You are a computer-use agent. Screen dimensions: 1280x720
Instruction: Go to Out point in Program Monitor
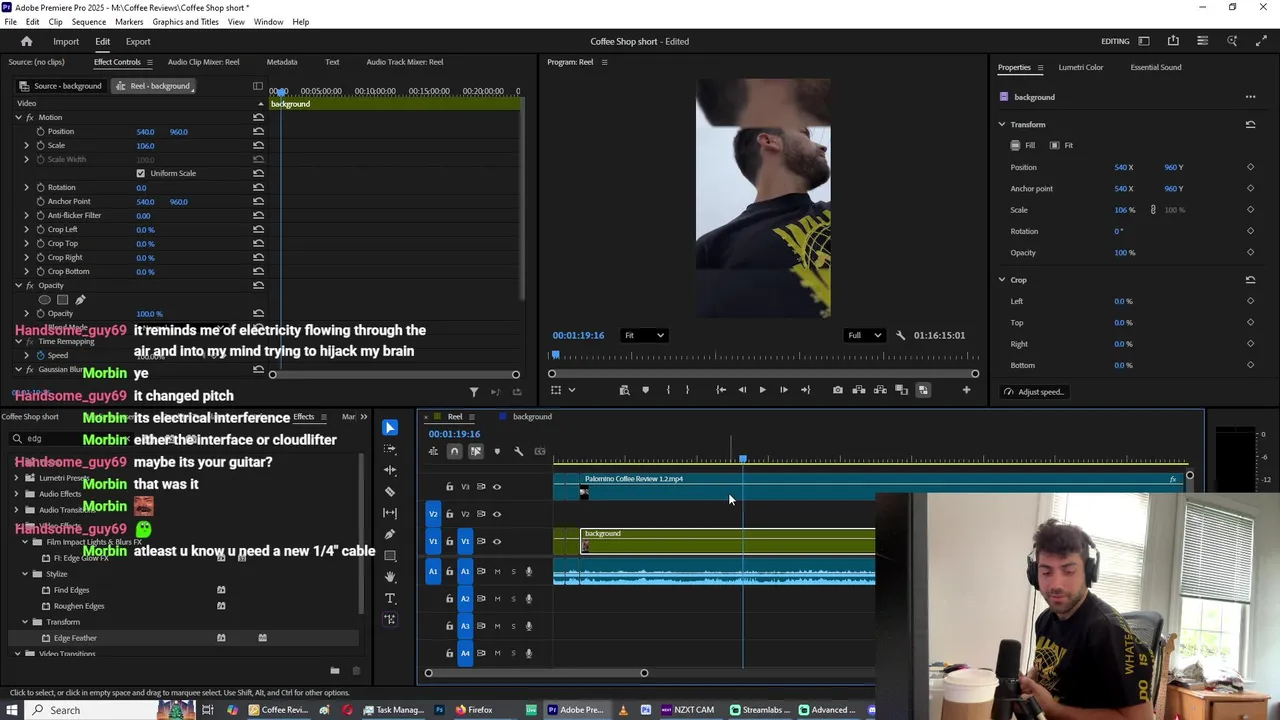pyautogui.click(x=805, y=390)
